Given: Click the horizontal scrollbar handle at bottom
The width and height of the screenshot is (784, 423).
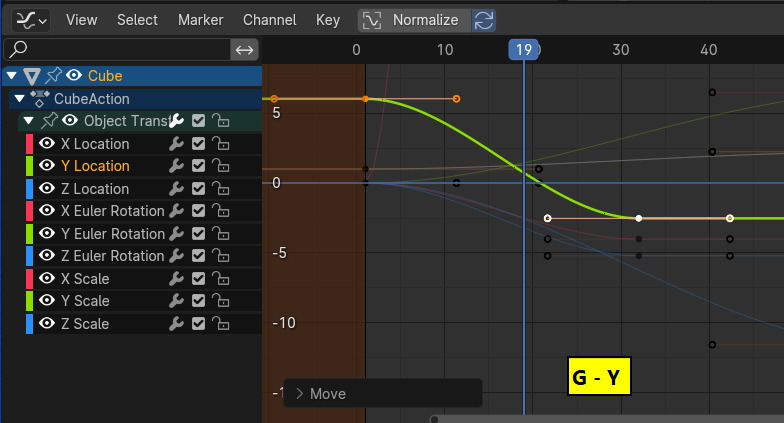Looking at the screenshot, I should click(x=434, y=419).
